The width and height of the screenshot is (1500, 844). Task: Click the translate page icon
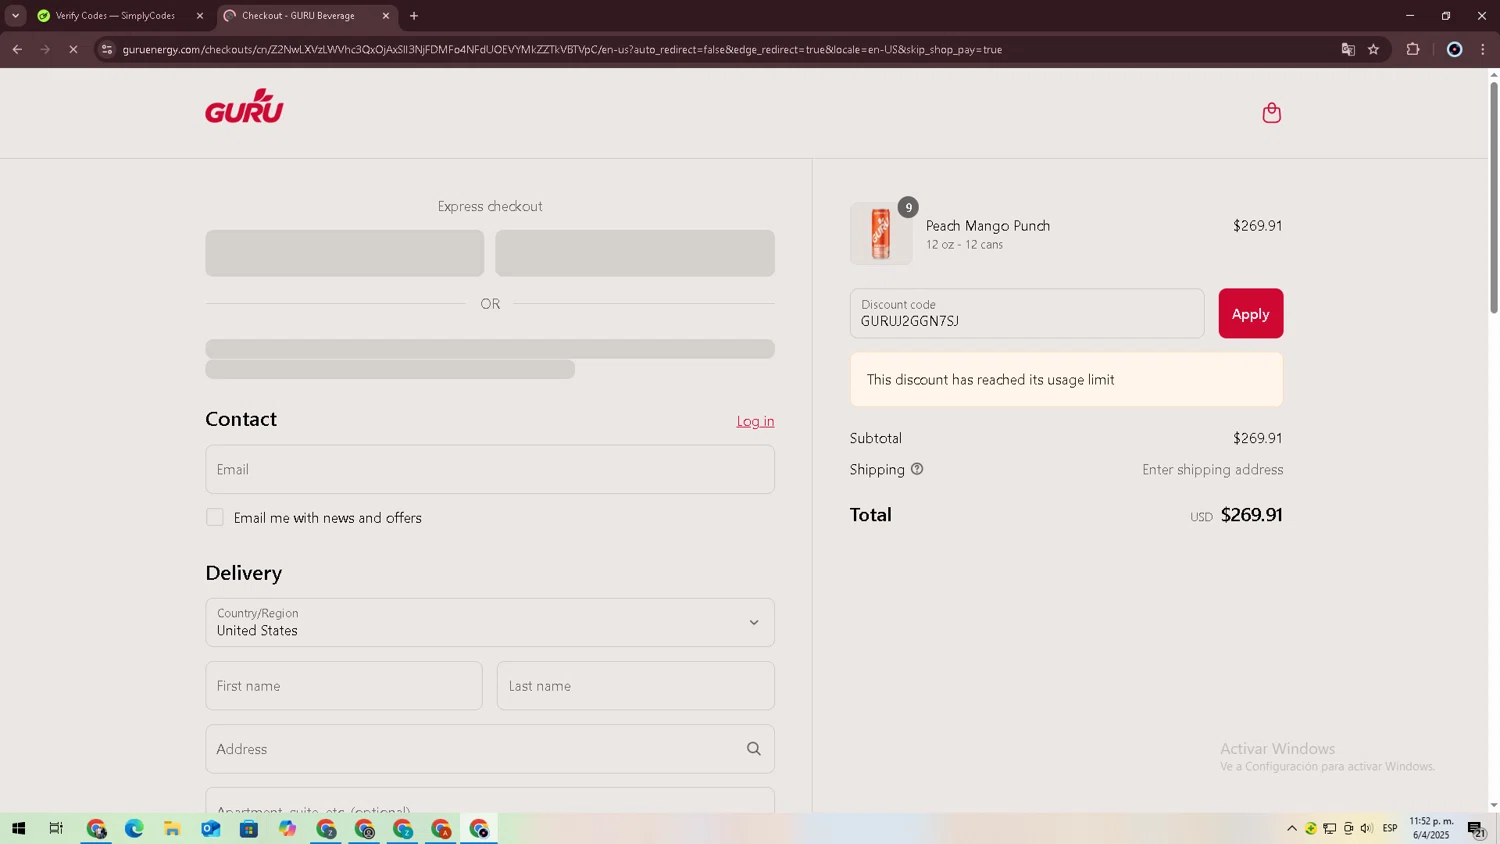tap(1348, 49)
